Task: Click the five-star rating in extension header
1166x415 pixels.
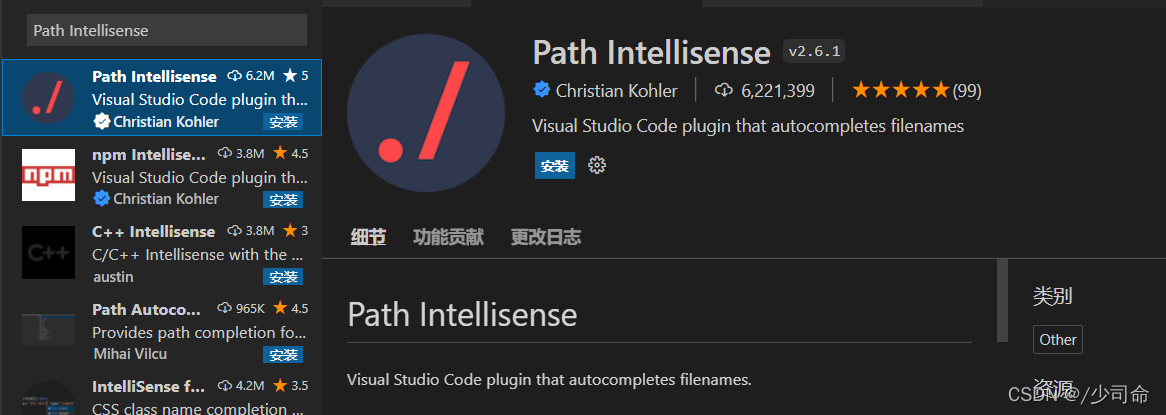Action: 900,91
